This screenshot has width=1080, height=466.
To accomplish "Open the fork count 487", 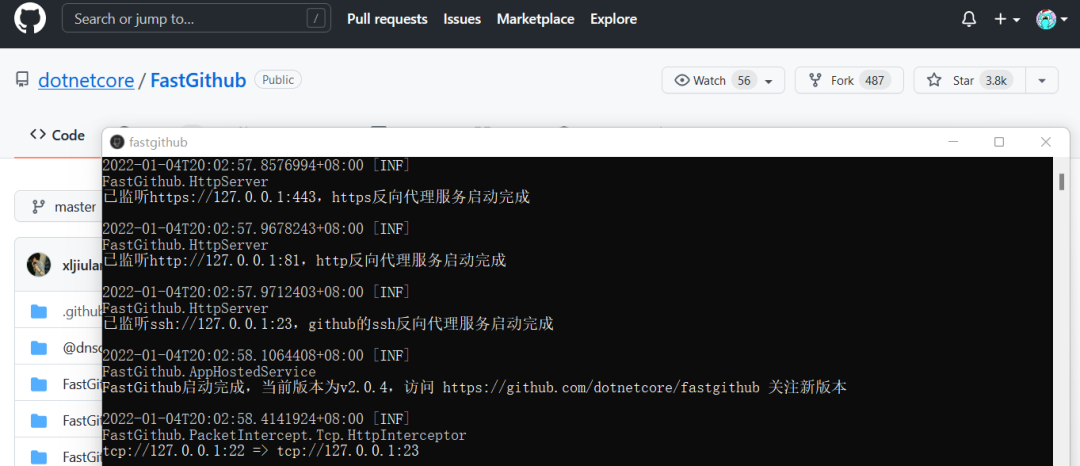I will (875, 81).
